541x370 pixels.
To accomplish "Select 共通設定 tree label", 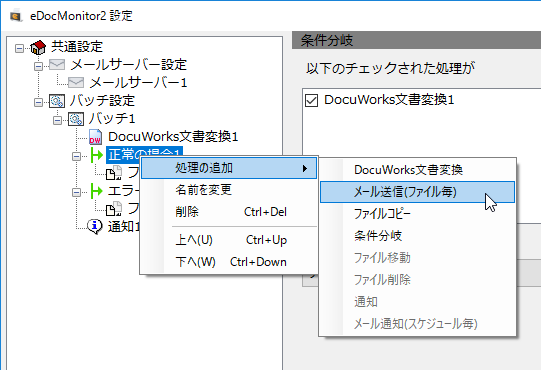I will [x=77, y=47].
